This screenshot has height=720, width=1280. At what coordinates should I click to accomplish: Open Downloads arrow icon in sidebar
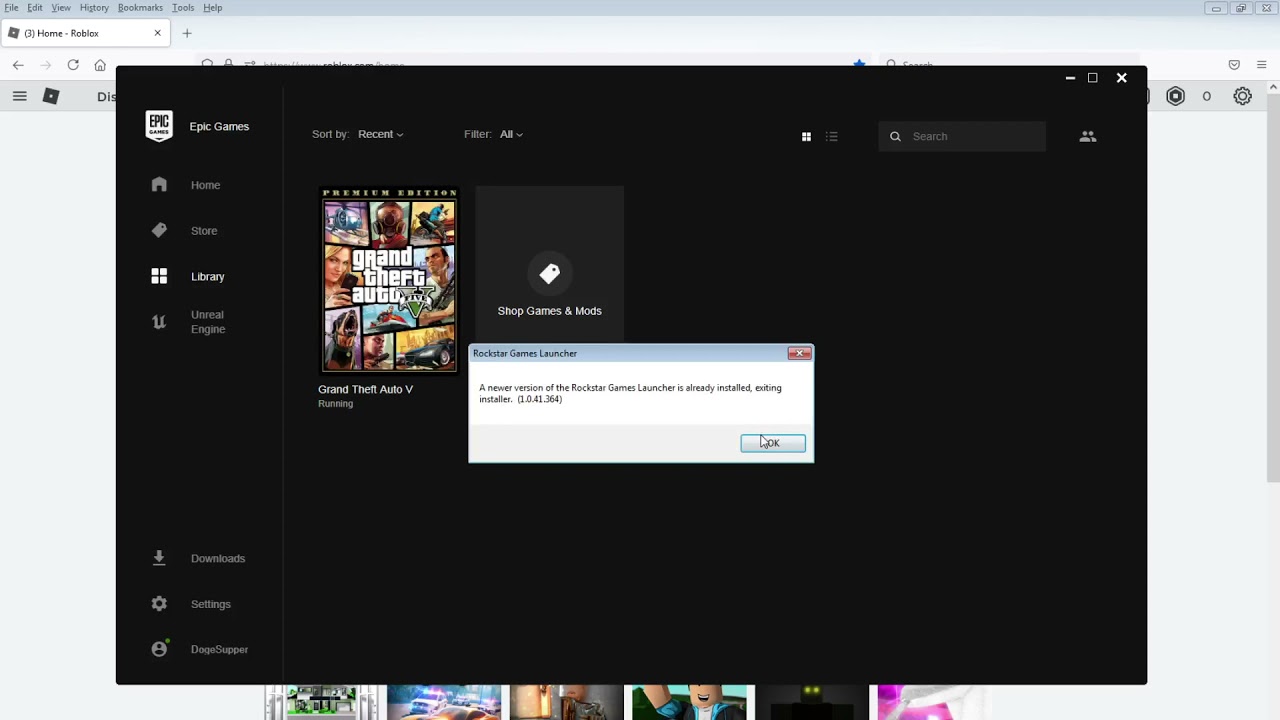(x=159, y=558)
